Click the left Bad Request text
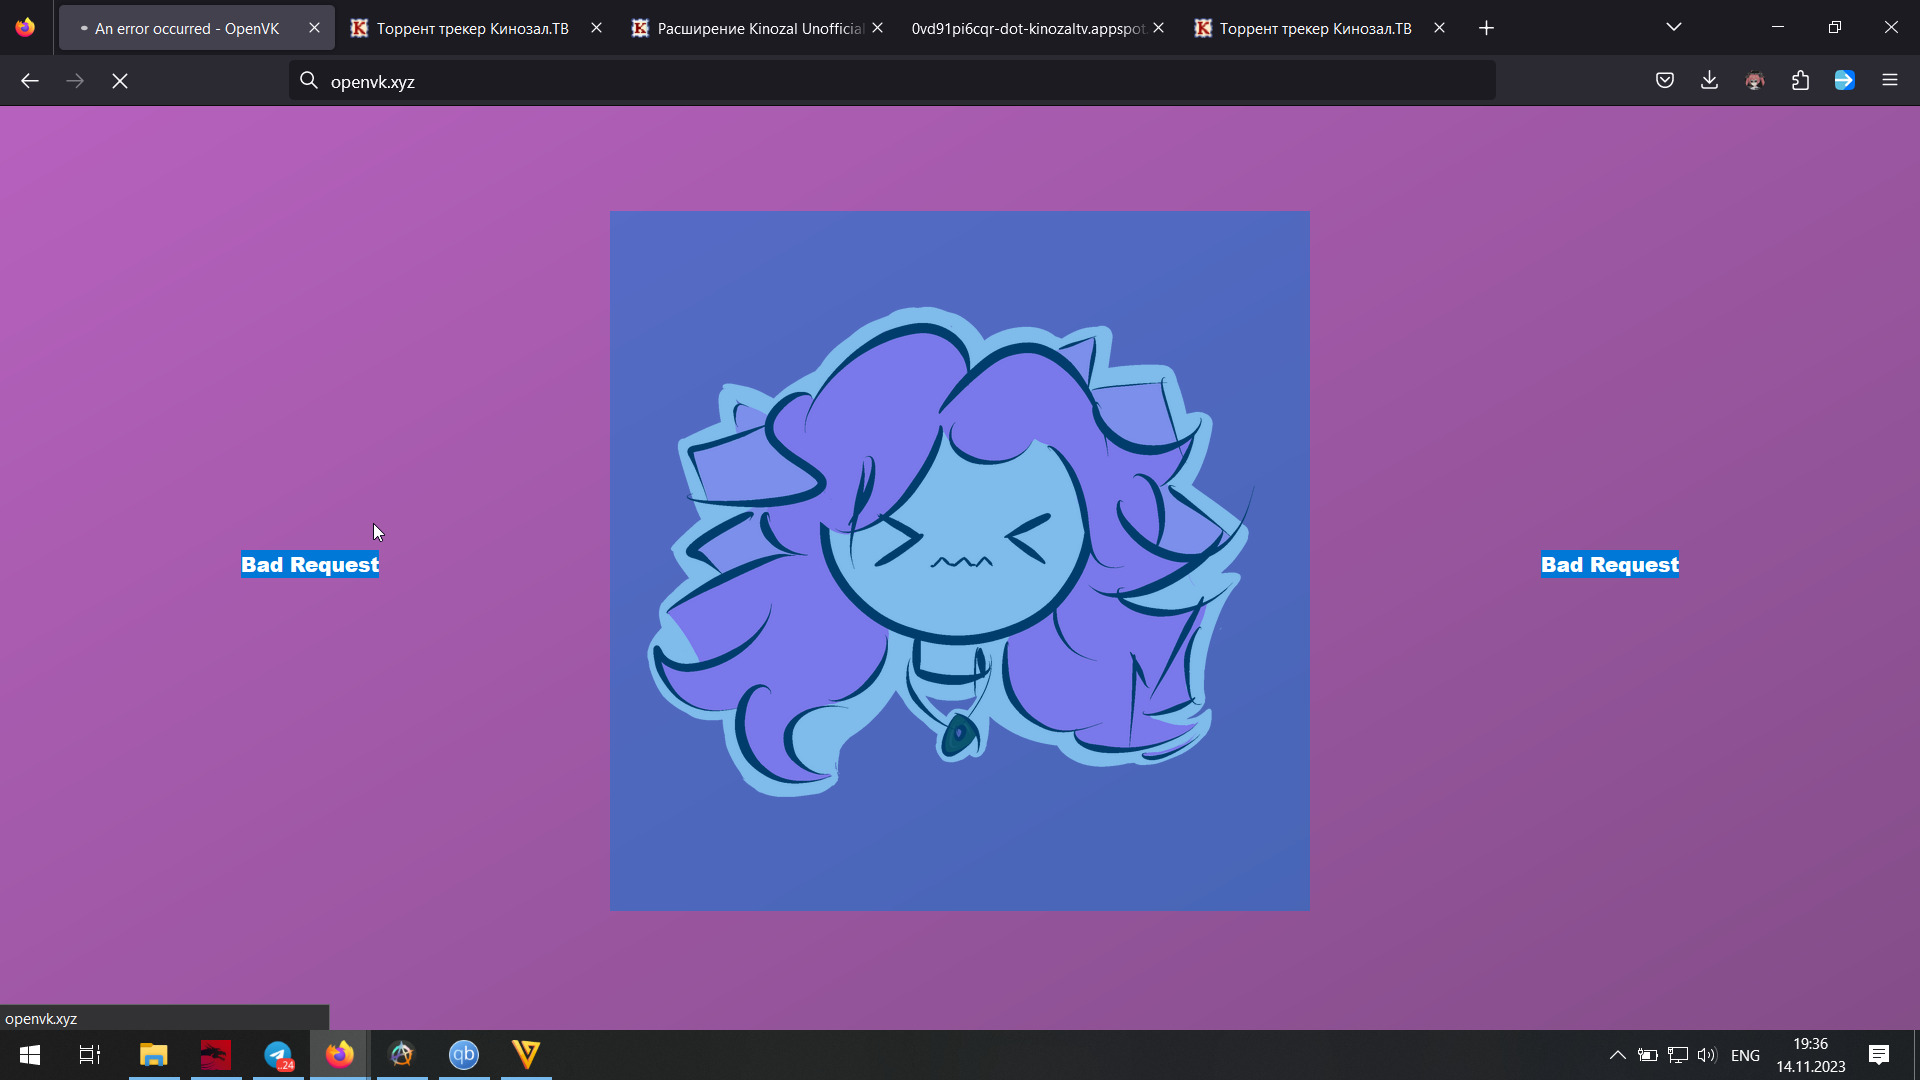The width and height of the screenshot is (1920, 1080). click(x=310, y=565)
